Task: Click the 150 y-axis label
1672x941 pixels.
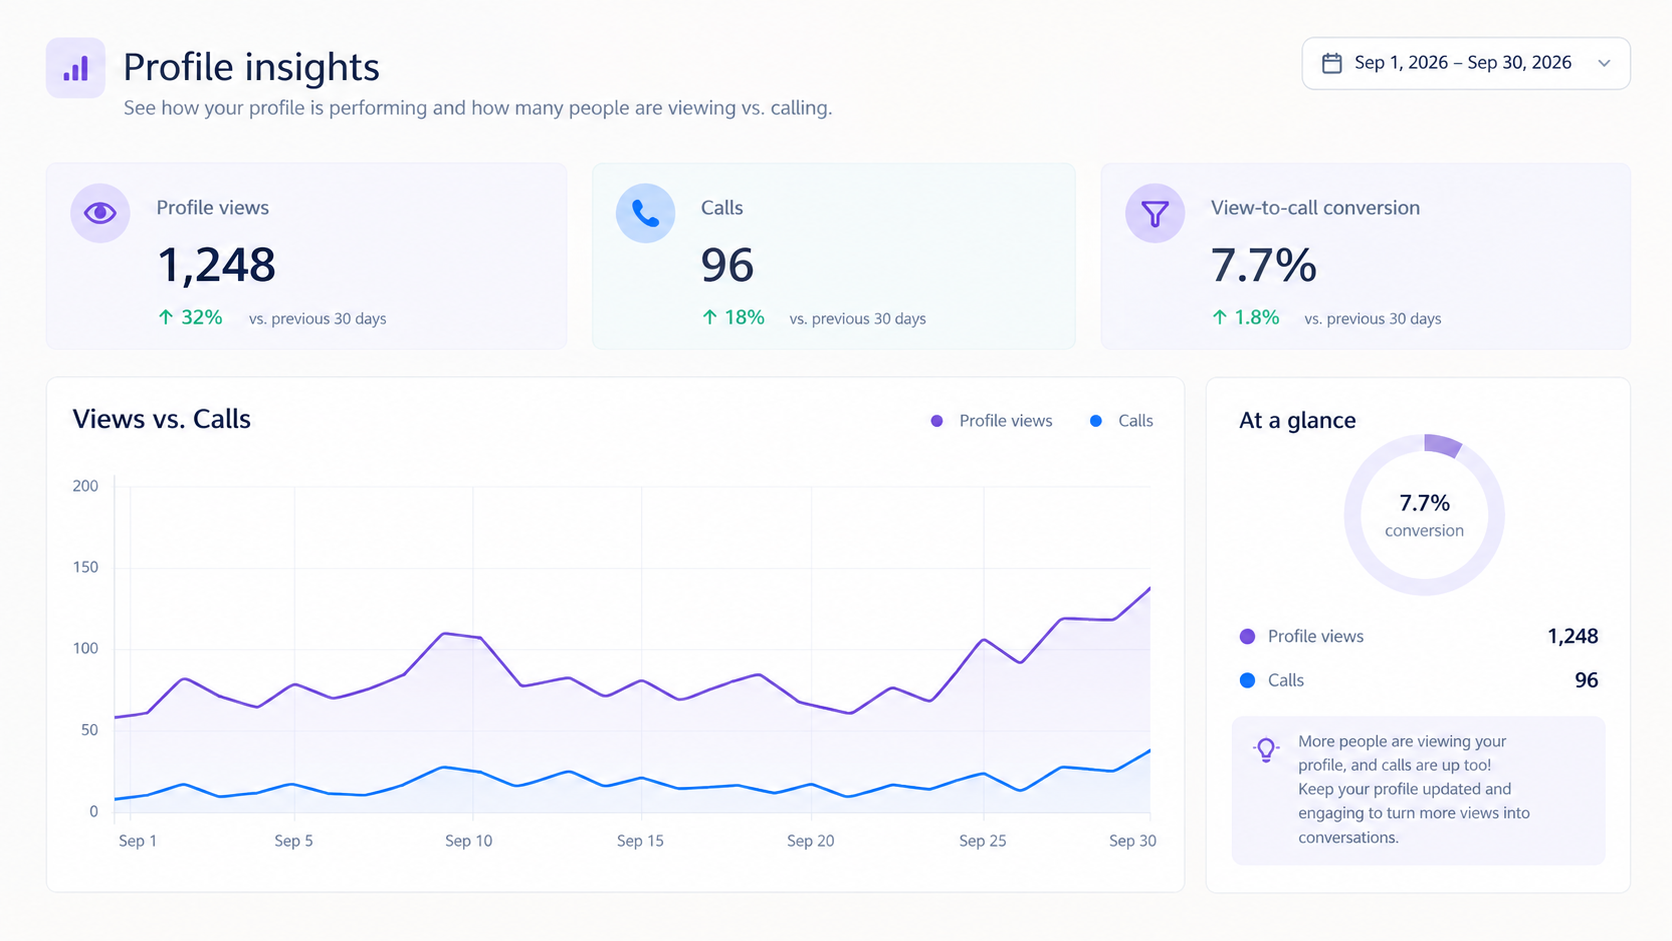Action: pos(86,567)
